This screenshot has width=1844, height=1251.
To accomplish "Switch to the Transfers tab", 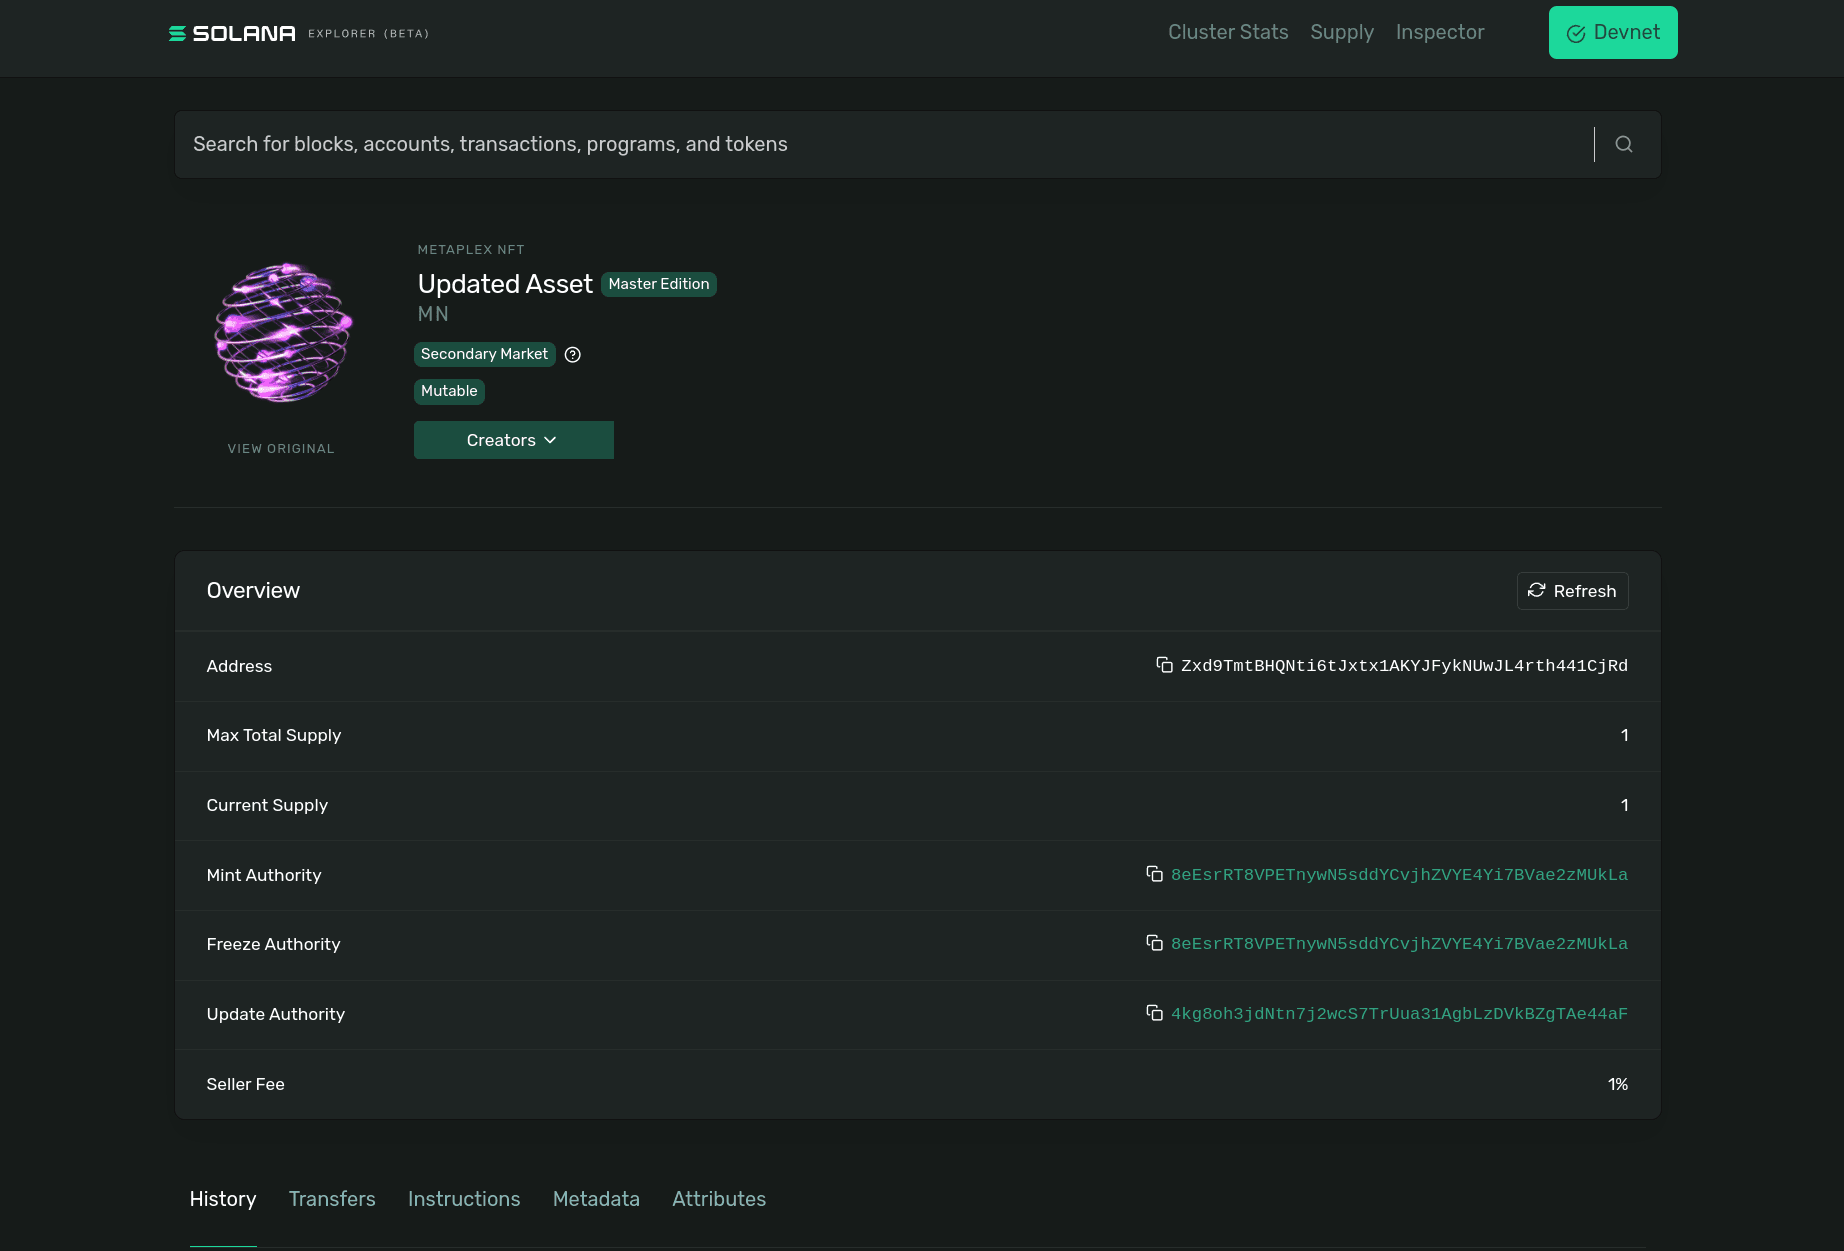I will pos(331,1199).
